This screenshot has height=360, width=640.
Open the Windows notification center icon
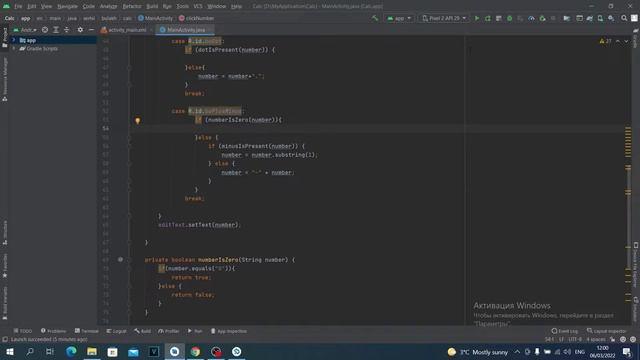[627, 352]
